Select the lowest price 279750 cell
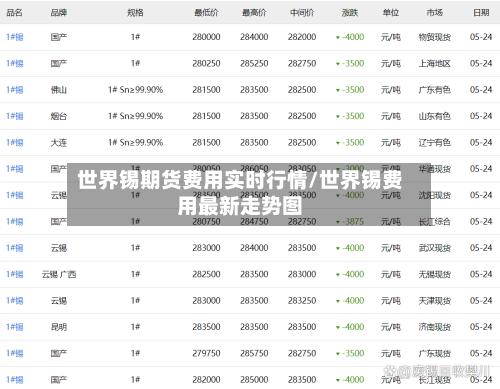Screen dimensions: 500x389 (x=206, y=353)
